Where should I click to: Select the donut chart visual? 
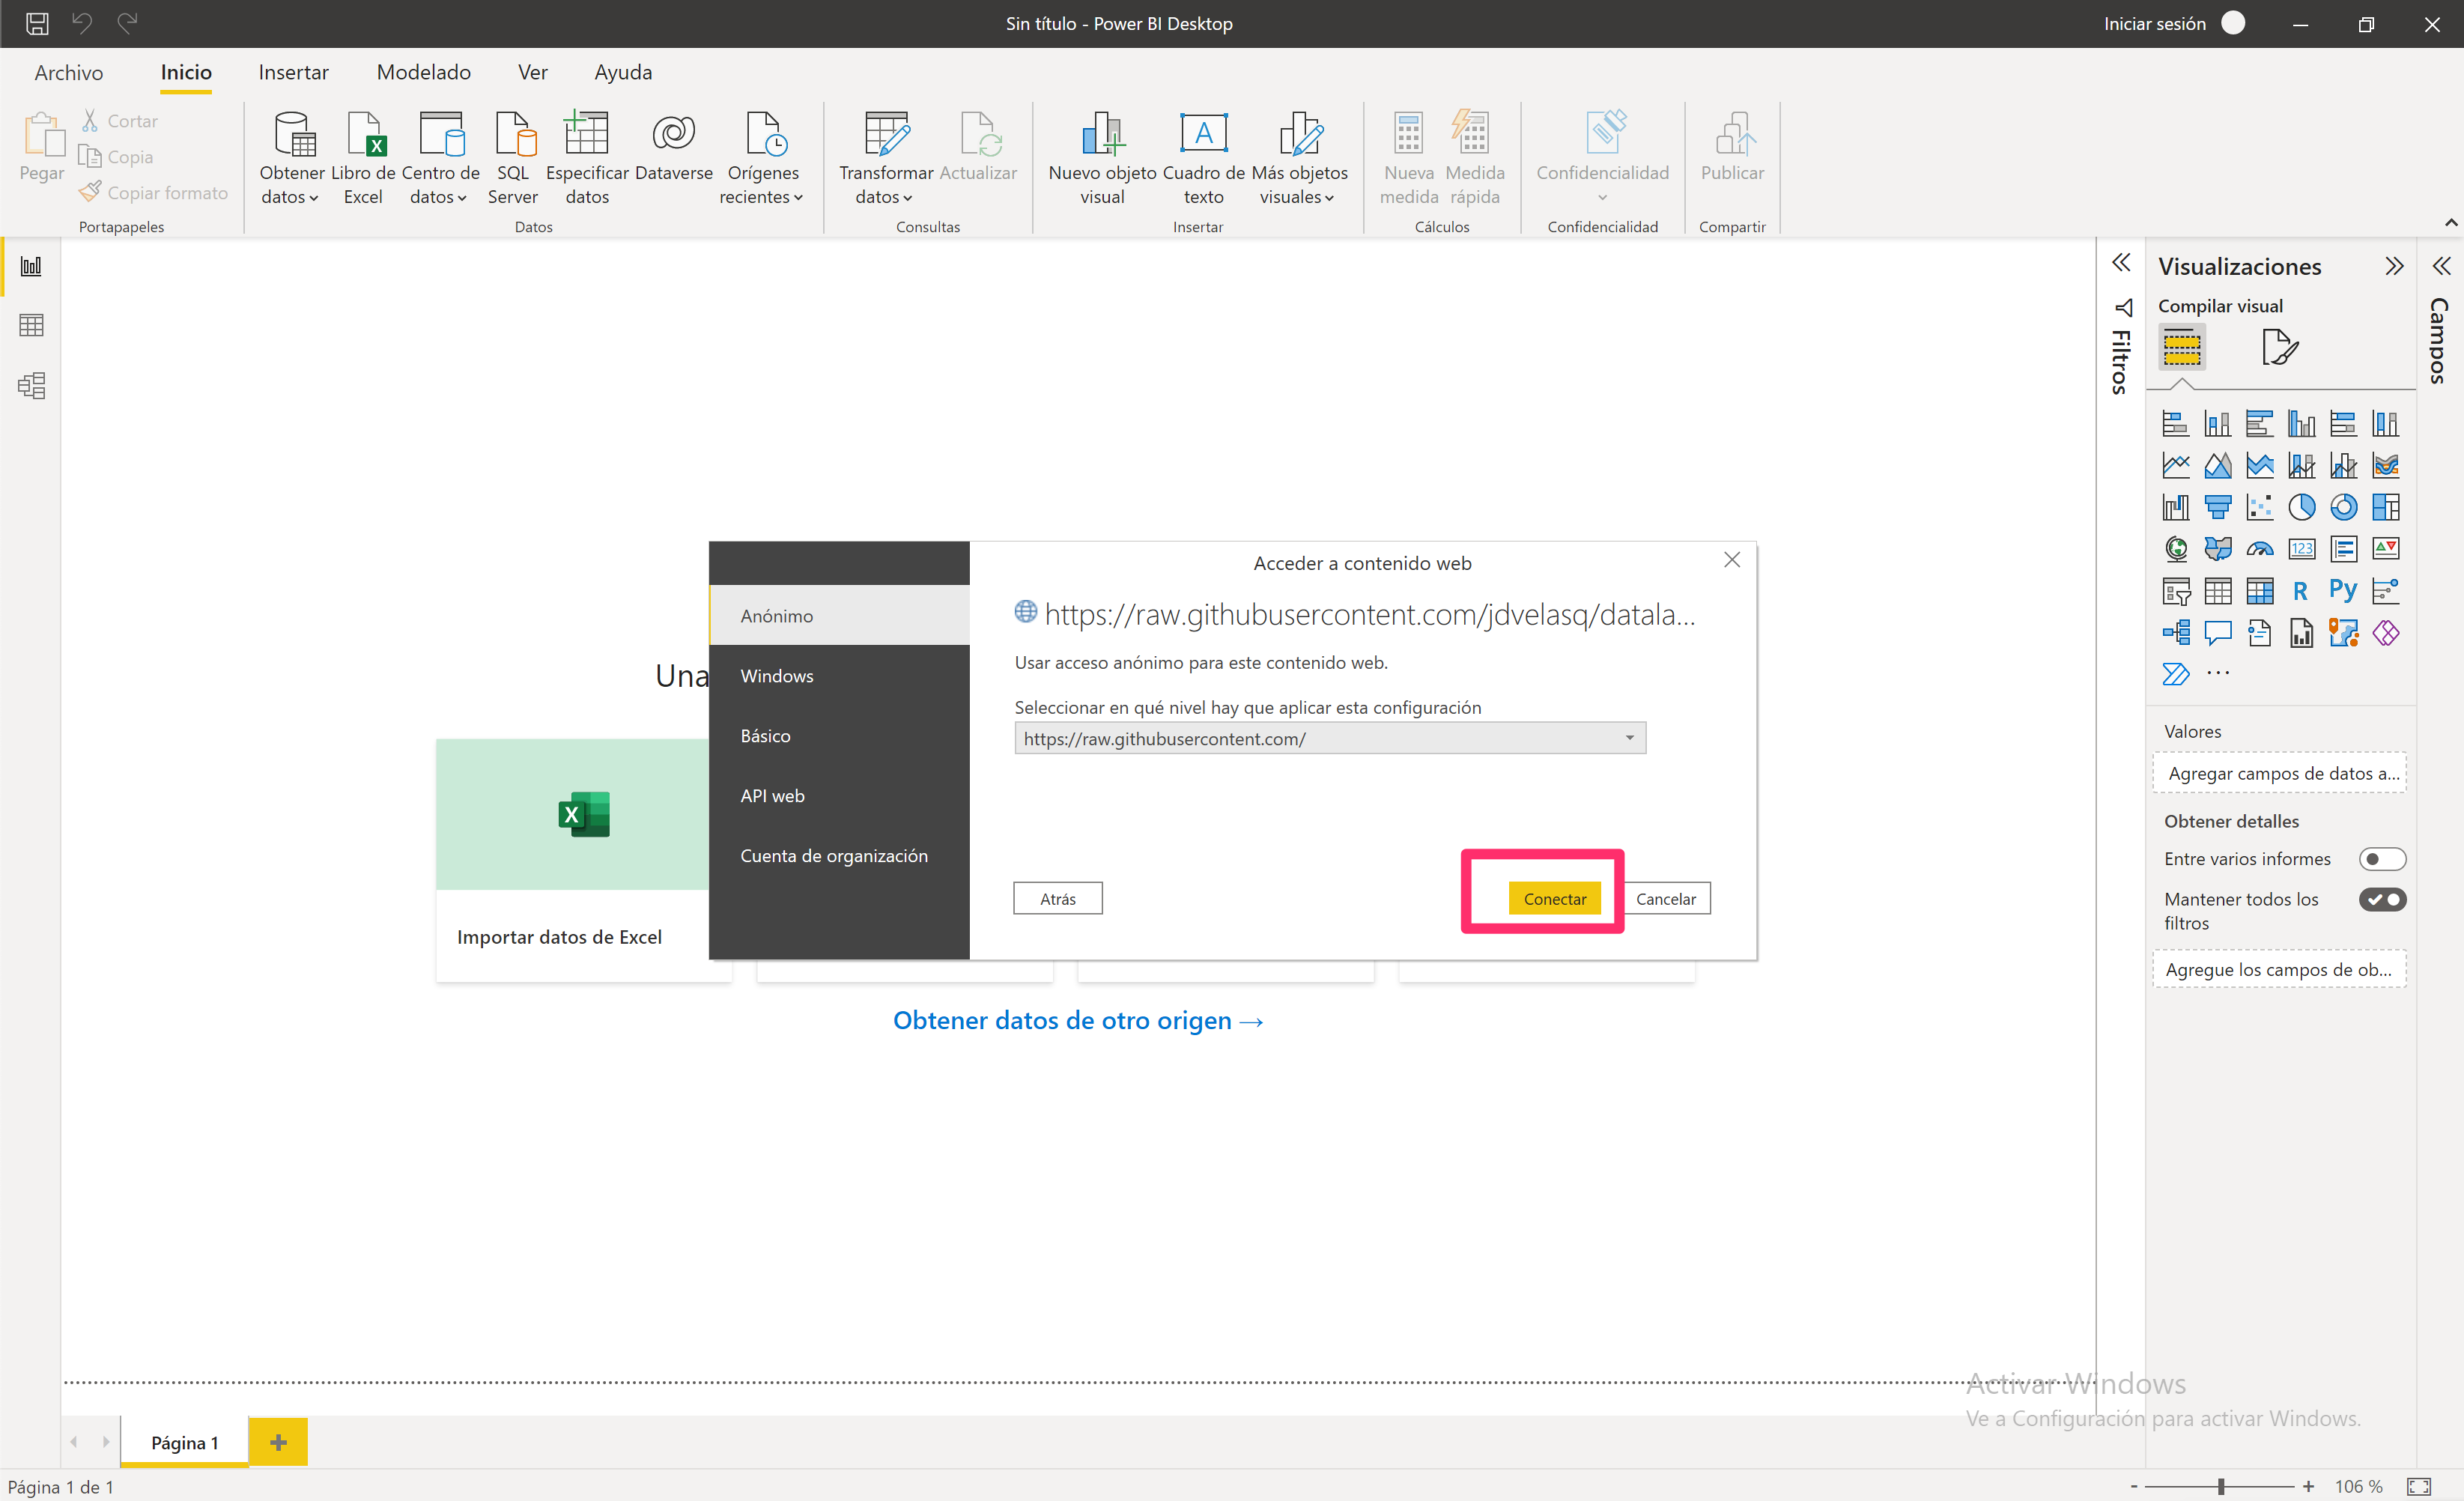point(2343,507)
